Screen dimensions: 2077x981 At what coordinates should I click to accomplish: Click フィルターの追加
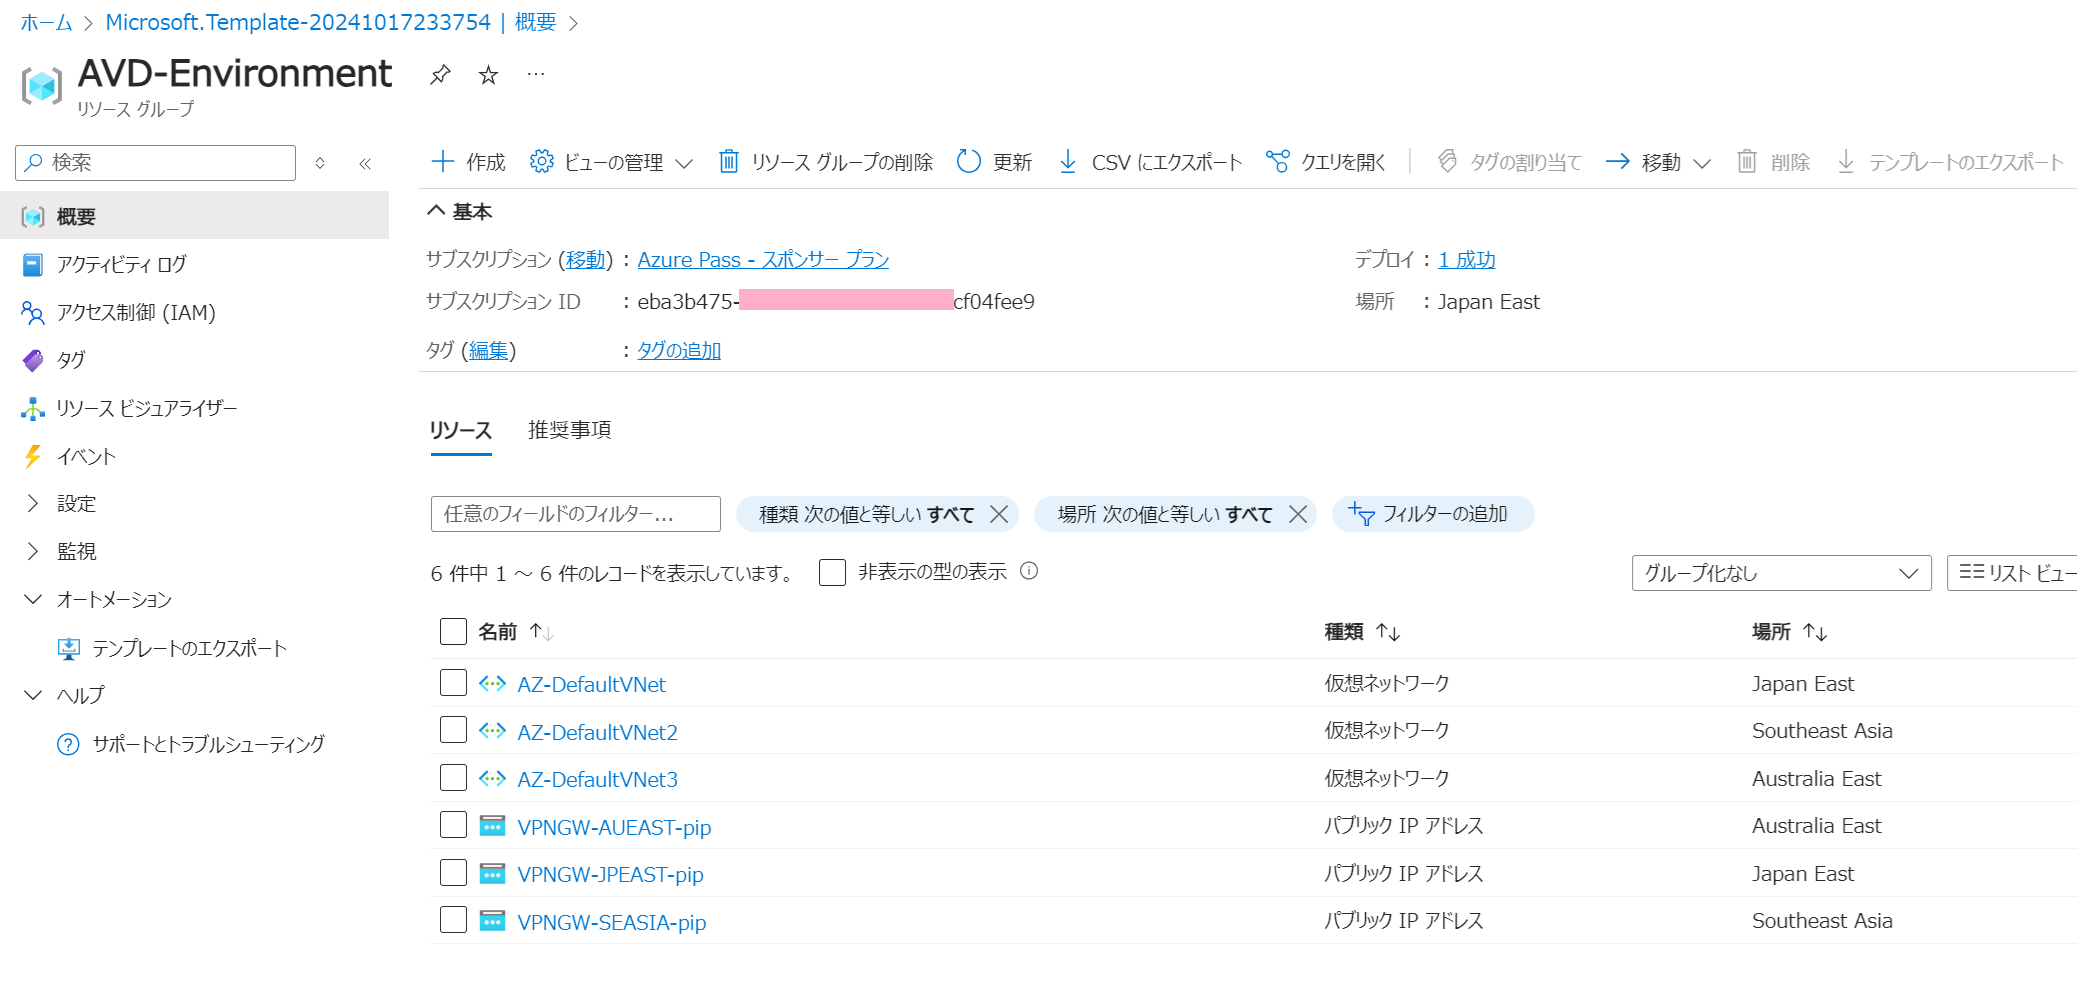pyautogui.click(x=1433, y=514)
